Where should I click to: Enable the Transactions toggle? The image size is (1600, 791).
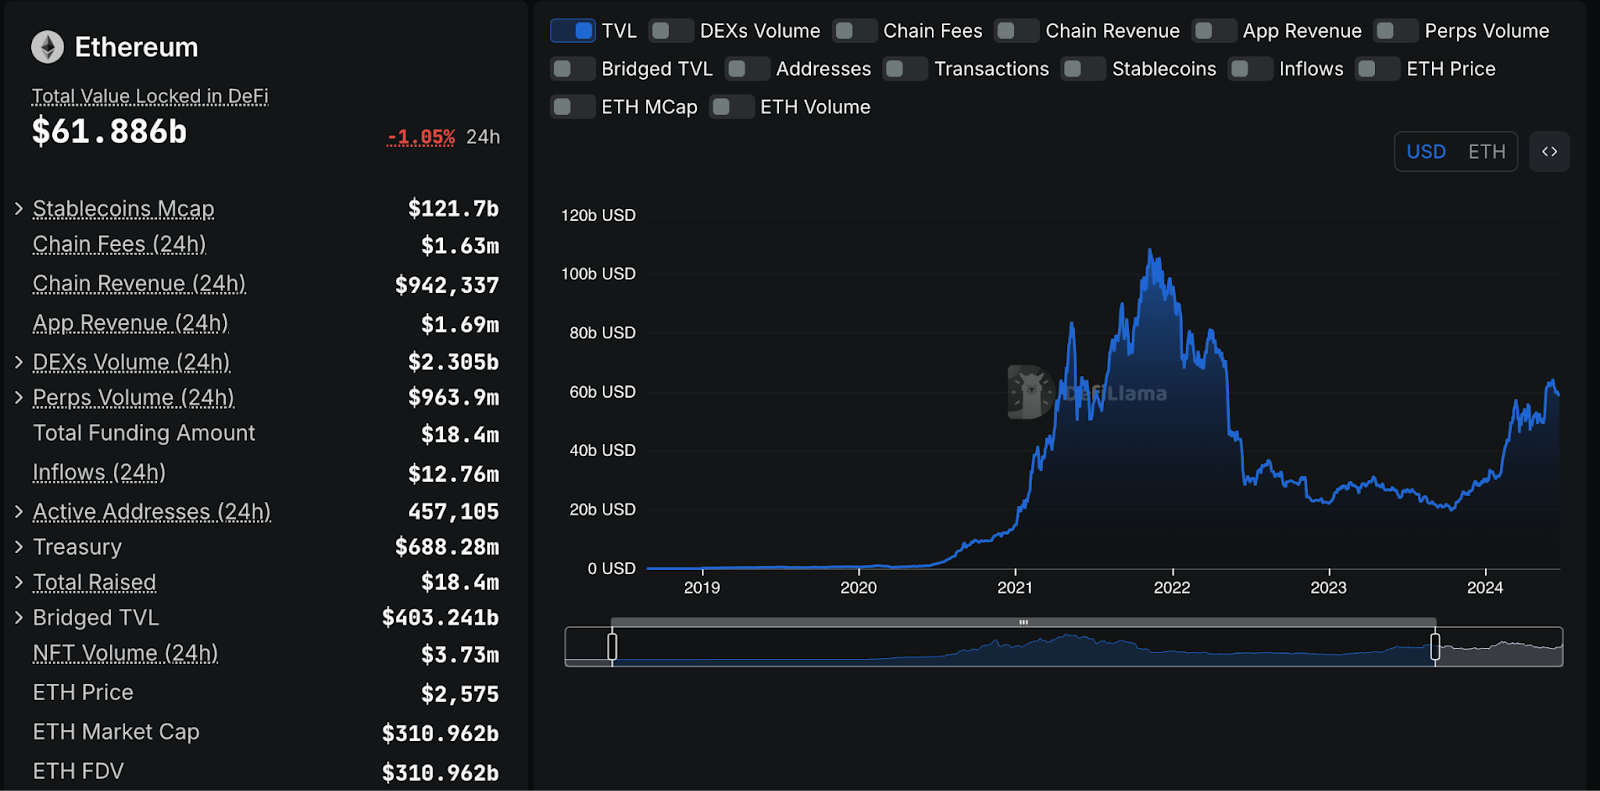click(x=905, y=69)
